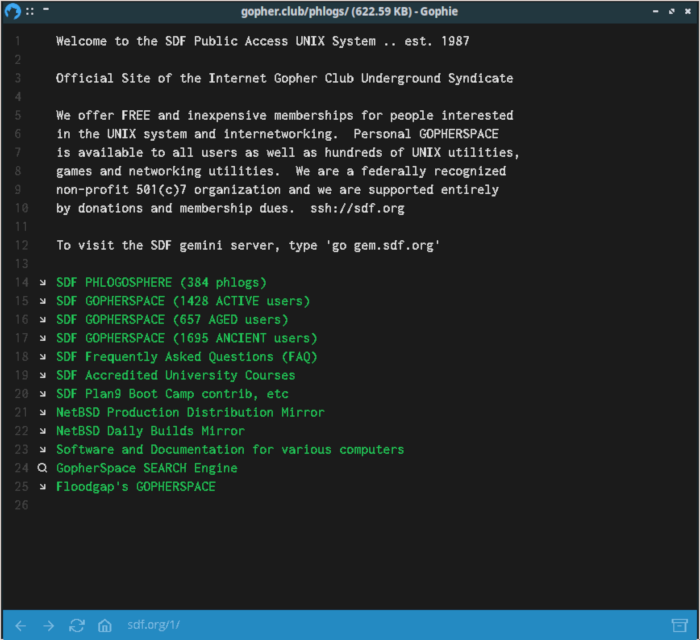Image resolution: width=700 pixels, height=640 pixels.
Task: Open SDF PHLOGOSPHERE (384 phlogs) link
Action: 161,283
